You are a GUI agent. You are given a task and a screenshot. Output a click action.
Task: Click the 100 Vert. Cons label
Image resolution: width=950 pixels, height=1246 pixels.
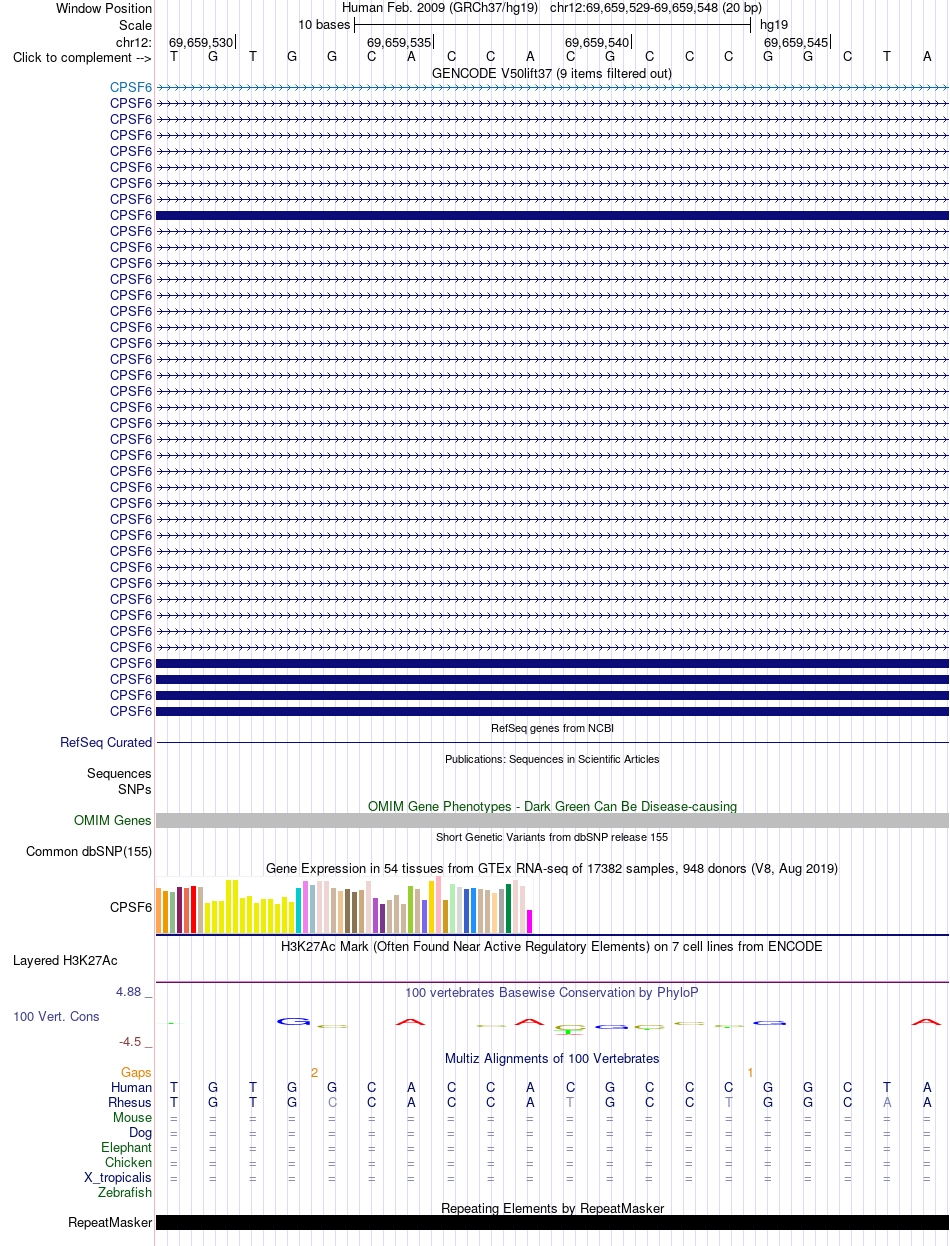tap(56, 1017)
